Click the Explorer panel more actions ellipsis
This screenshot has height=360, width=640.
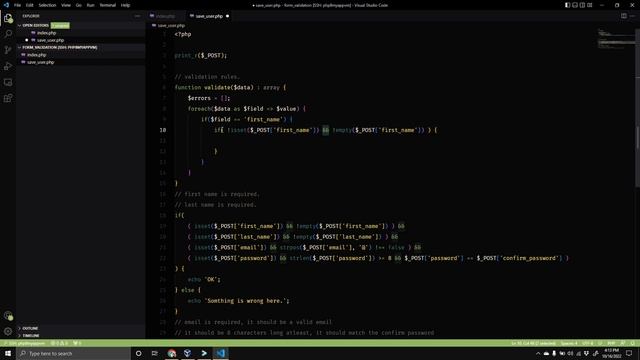pyautogui.click(x=137, y=16)
